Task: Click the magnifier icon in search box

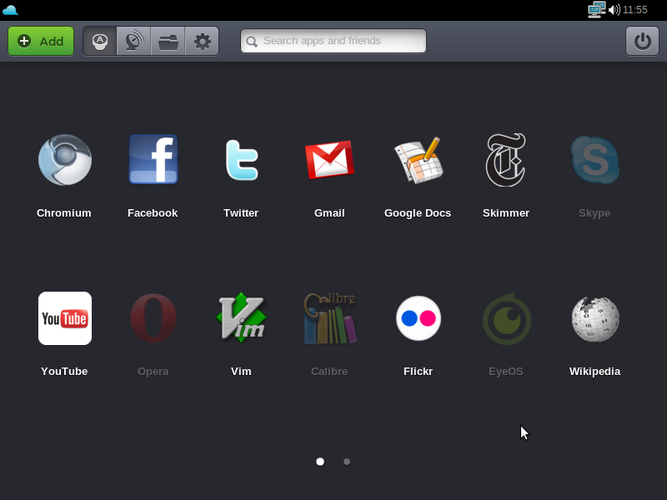Action: click(252, 42)
